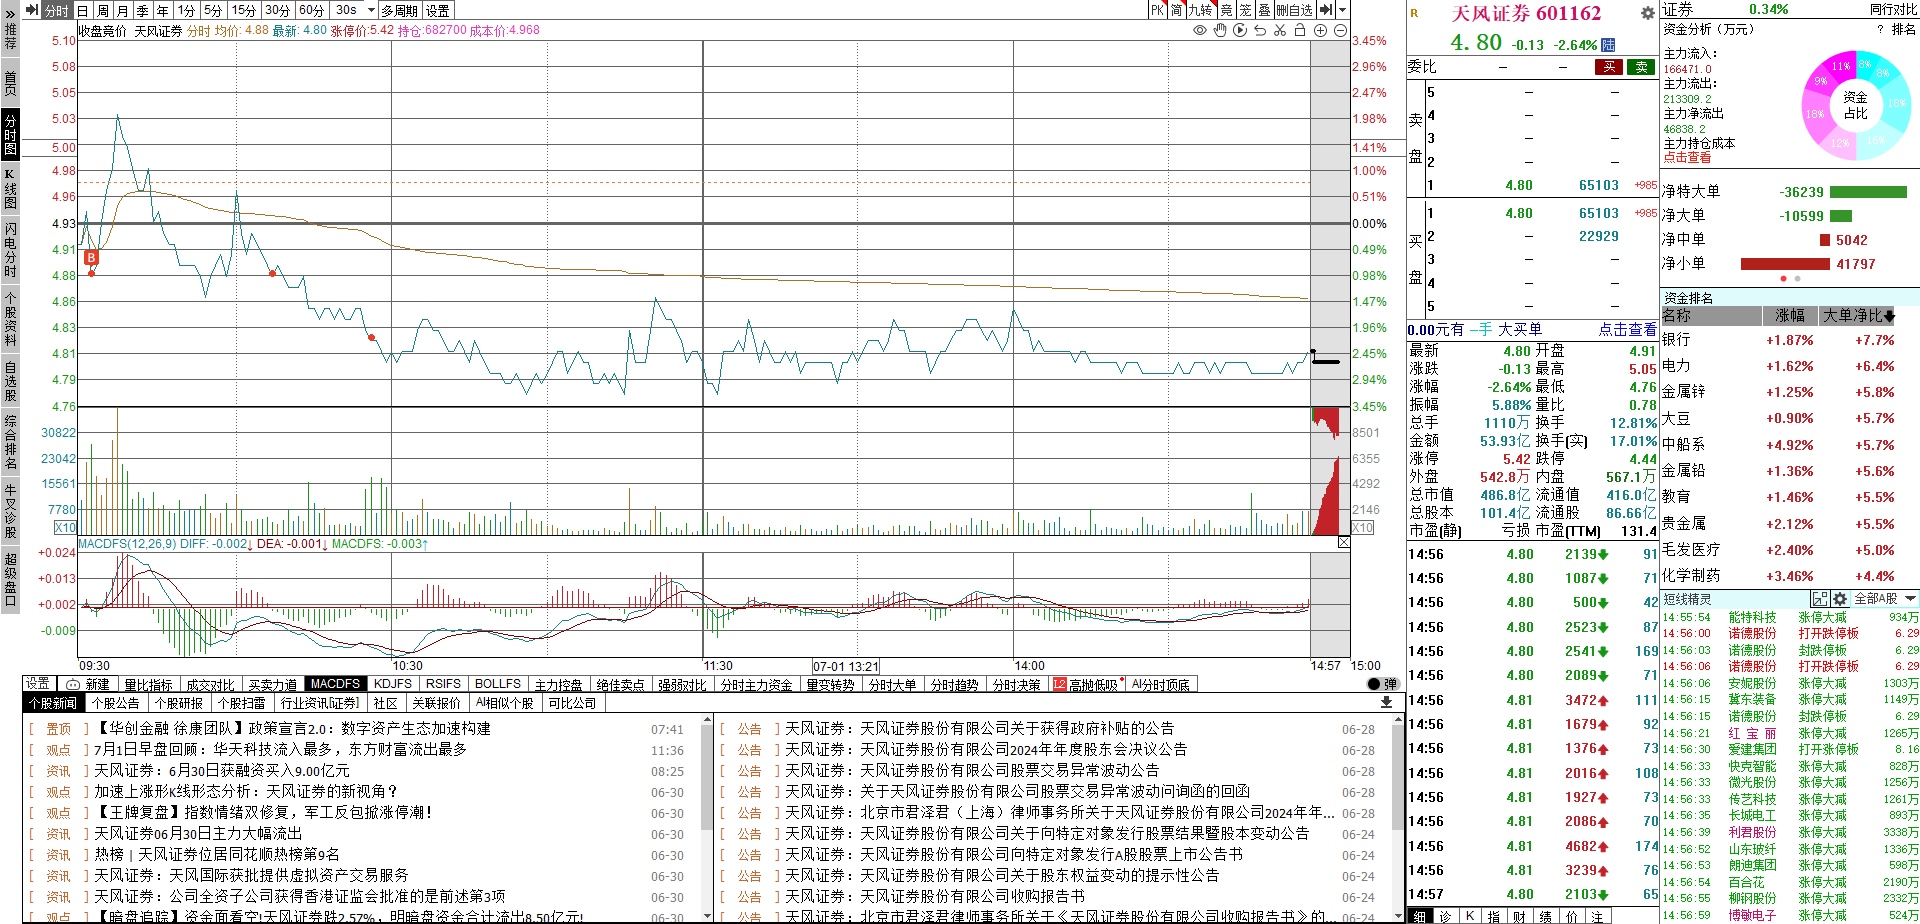Open the 社区 community tab

(x=385, y=703)
